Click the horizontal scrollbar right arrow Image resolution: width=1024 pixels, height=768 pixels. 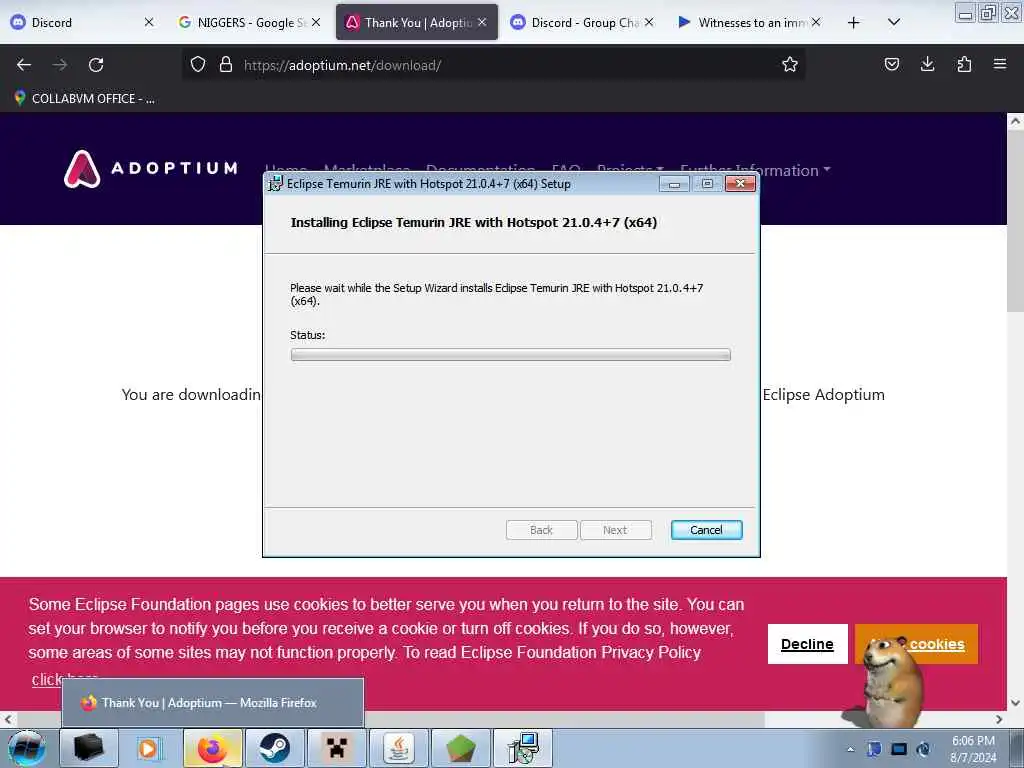click(x=999, y=719)
